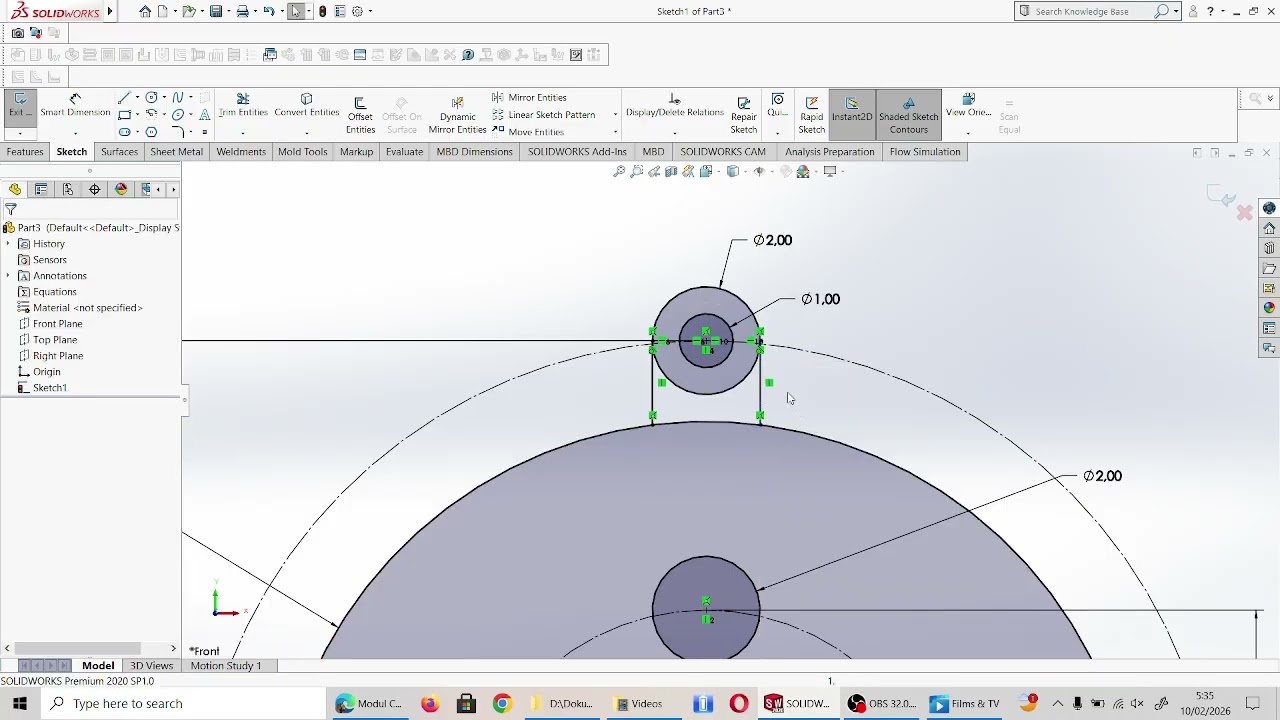Toggle Shaded Sketch Contours
Image resolution: width=1280 pixels, height=720 pixels.
tap(909, 115)
